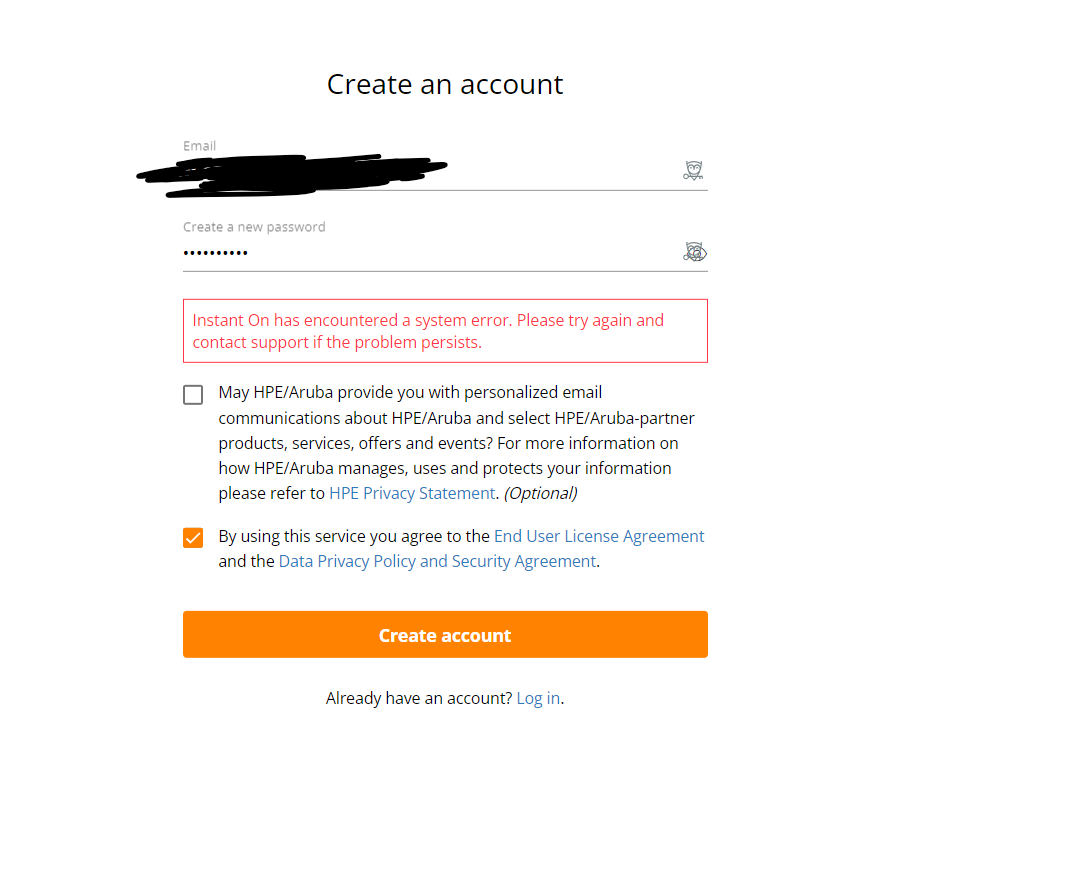Click the small Email field label
Screen dimensions: 1077x882
(x=199, y=146)
